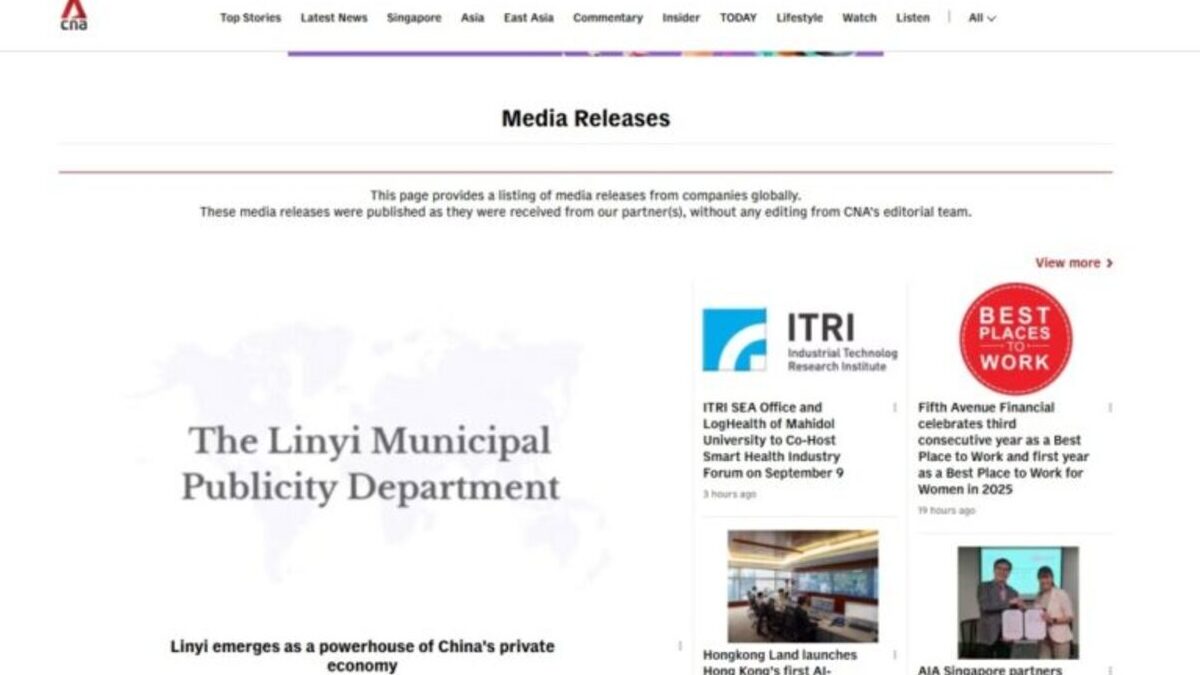The height and width of the screenshot is (675, 1200).
Task: Go to the Lifestyle section
Action: point(799,17)
